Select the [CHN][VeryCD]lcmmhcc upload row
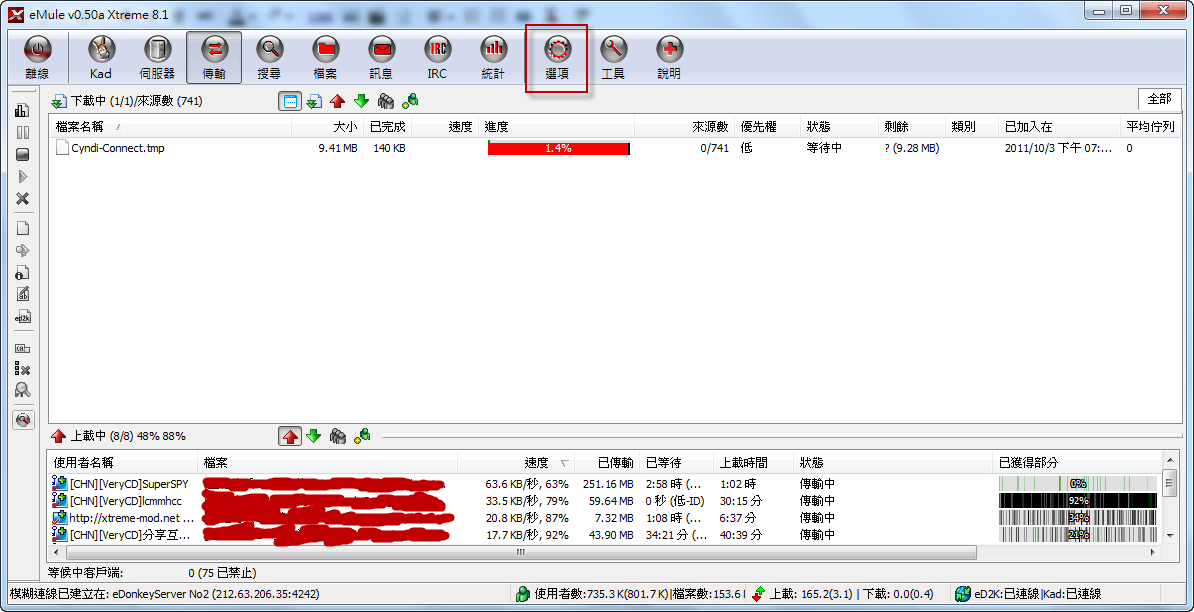Image resolution: width=1194 pixels, height=612 pixels. (606, 501)
